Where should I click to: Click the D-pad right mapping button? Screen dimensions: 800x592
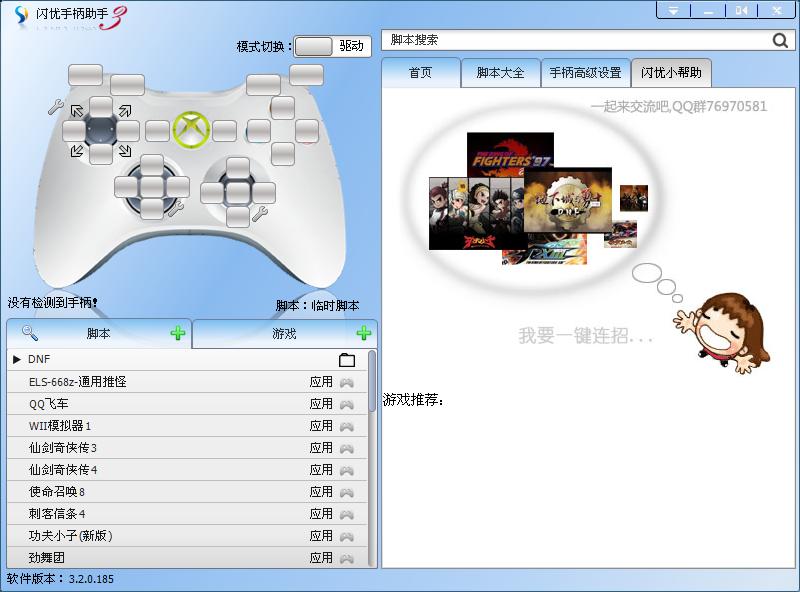tap(128, 131)
